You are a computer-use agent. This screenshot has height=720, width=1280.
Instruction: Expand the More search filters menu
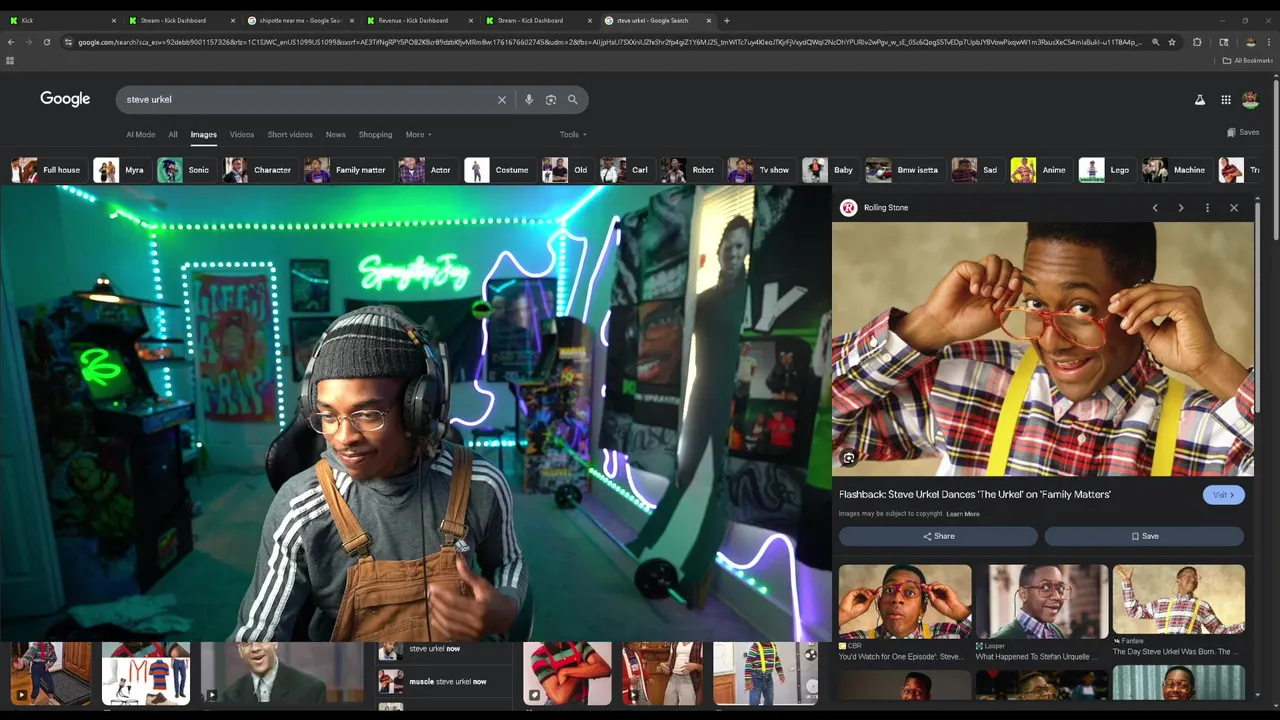[x=419, y=134]
